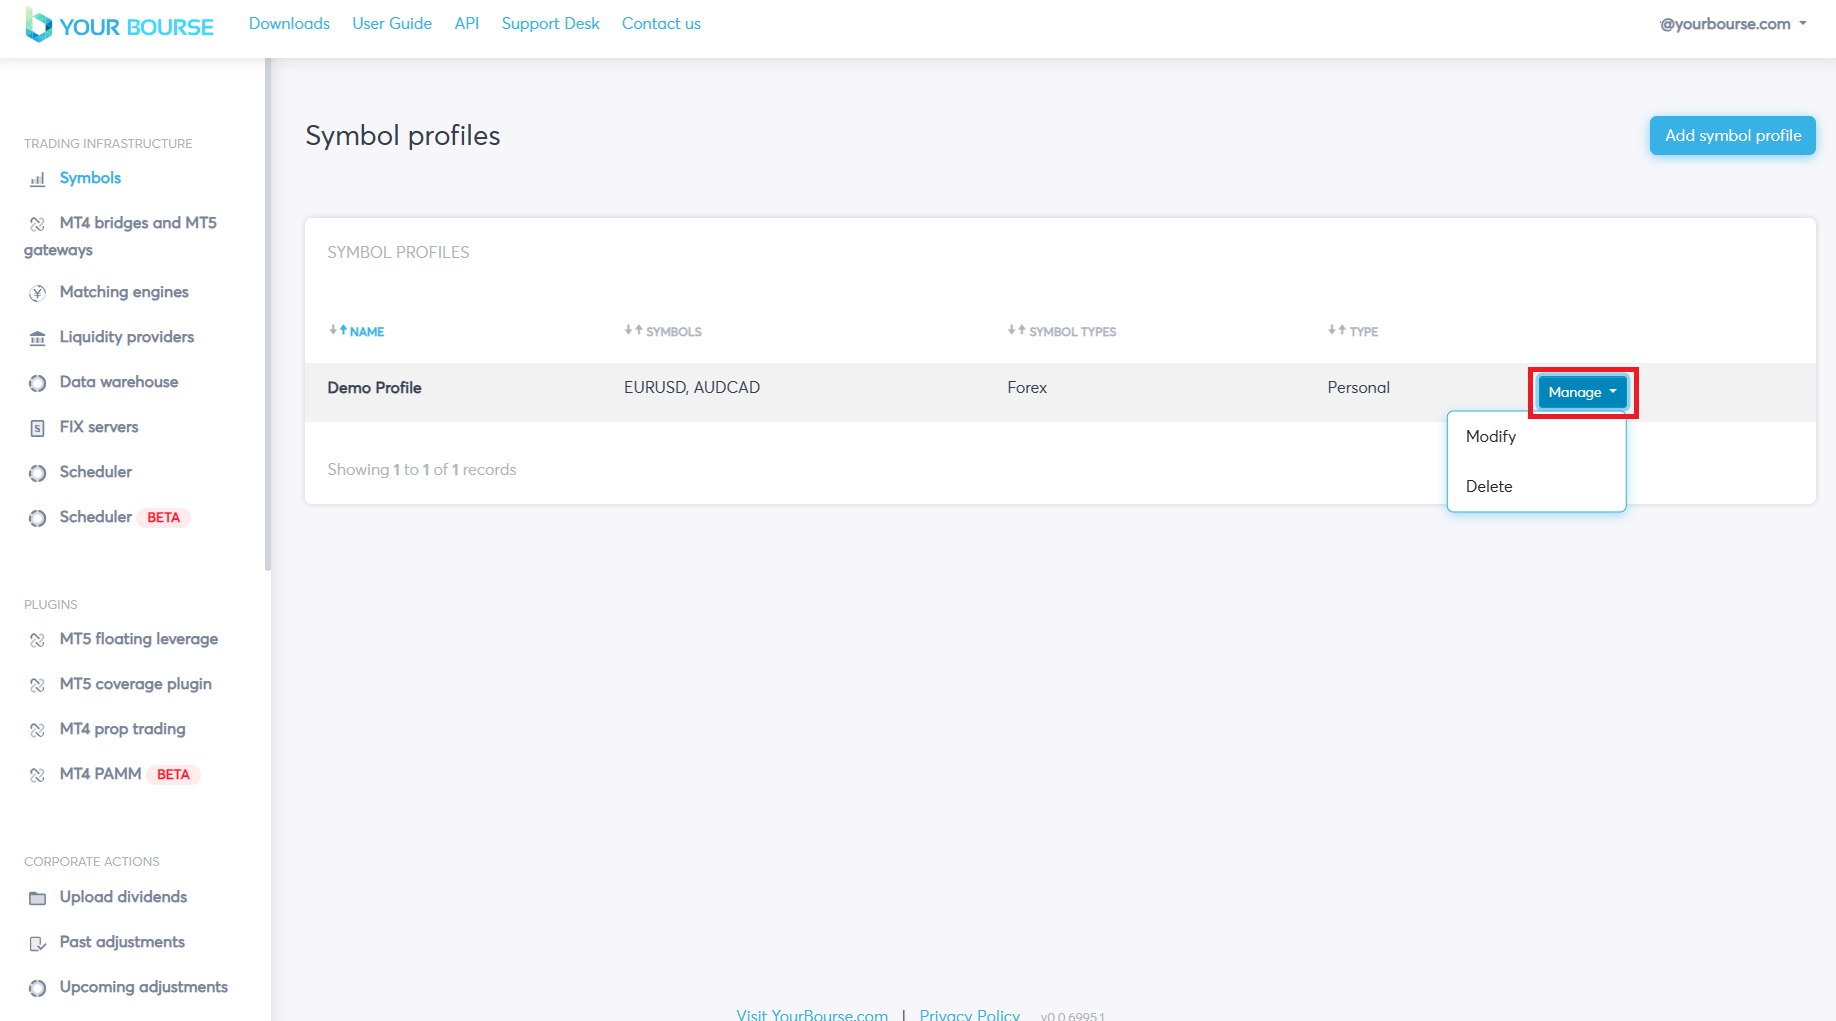Open the Downloads page

(289, 23)
